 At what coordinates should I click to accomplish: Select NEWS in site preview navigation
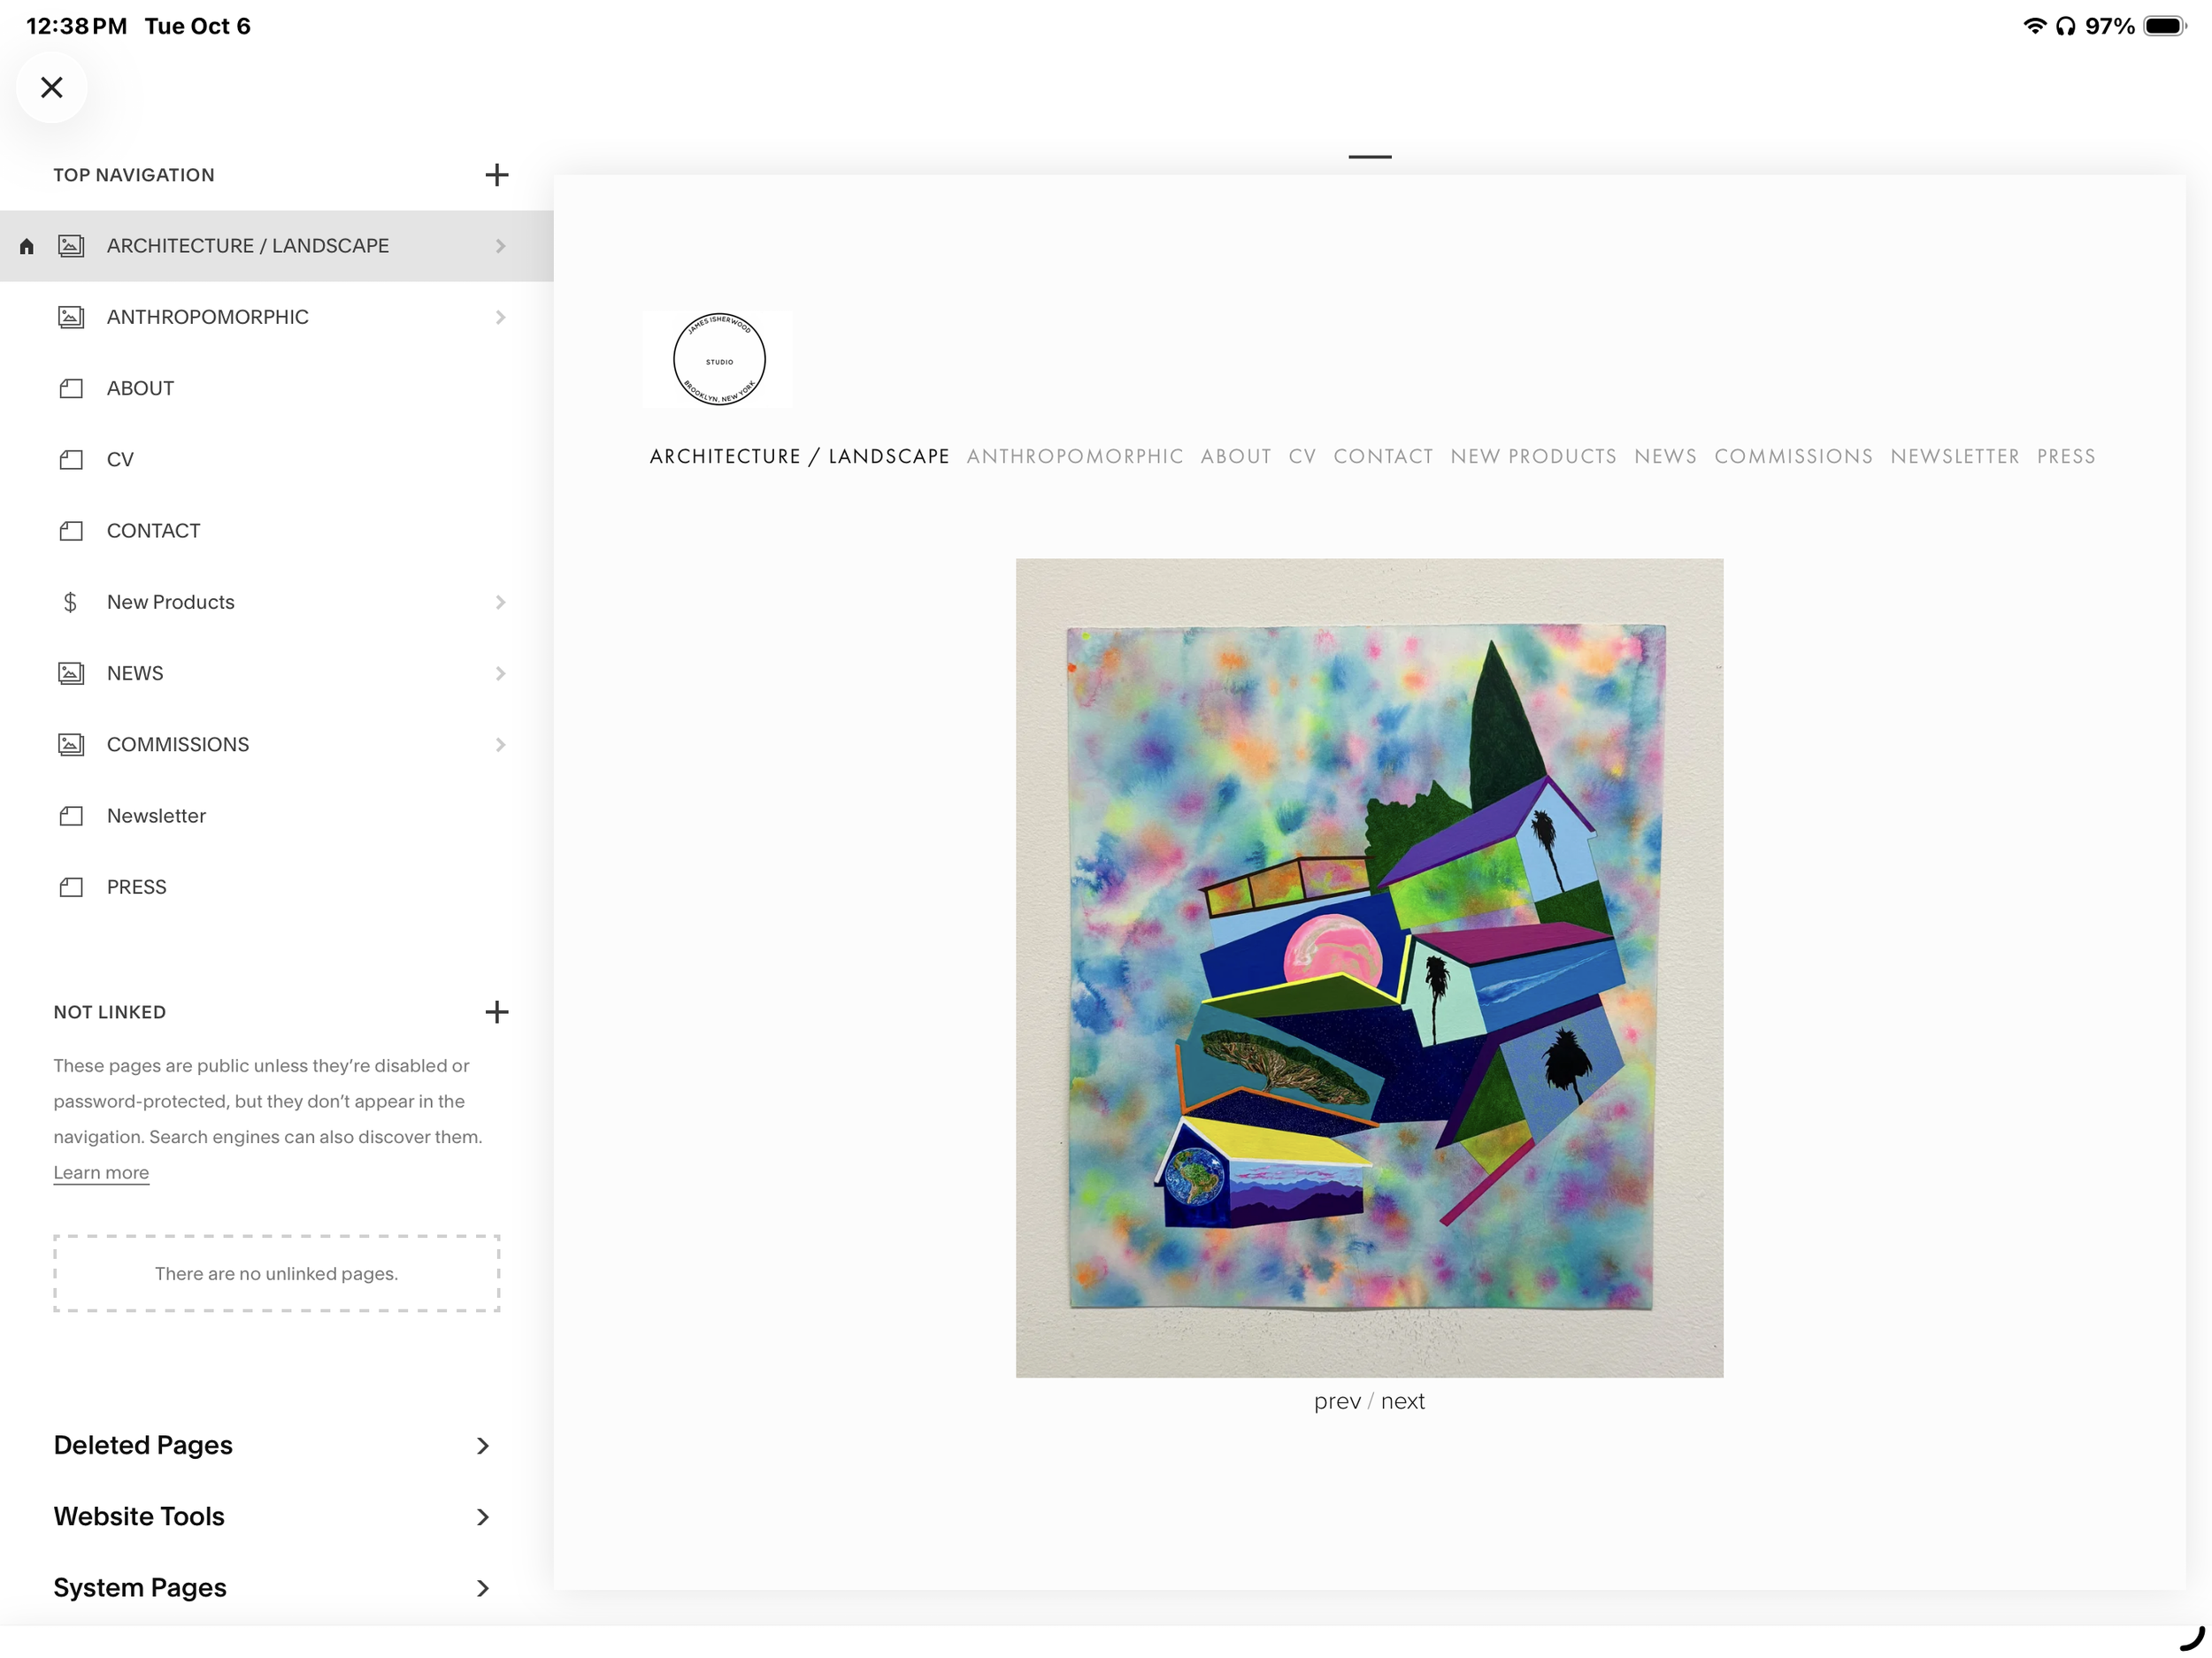(x=1665, y=456)
